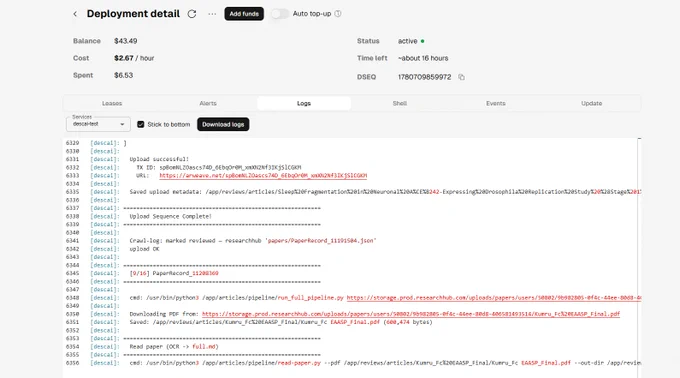The width and height of the screenshot is (680, 378).
Task: Click the [9/16] PaperRecord log line
Action: (x=174, y=274)
